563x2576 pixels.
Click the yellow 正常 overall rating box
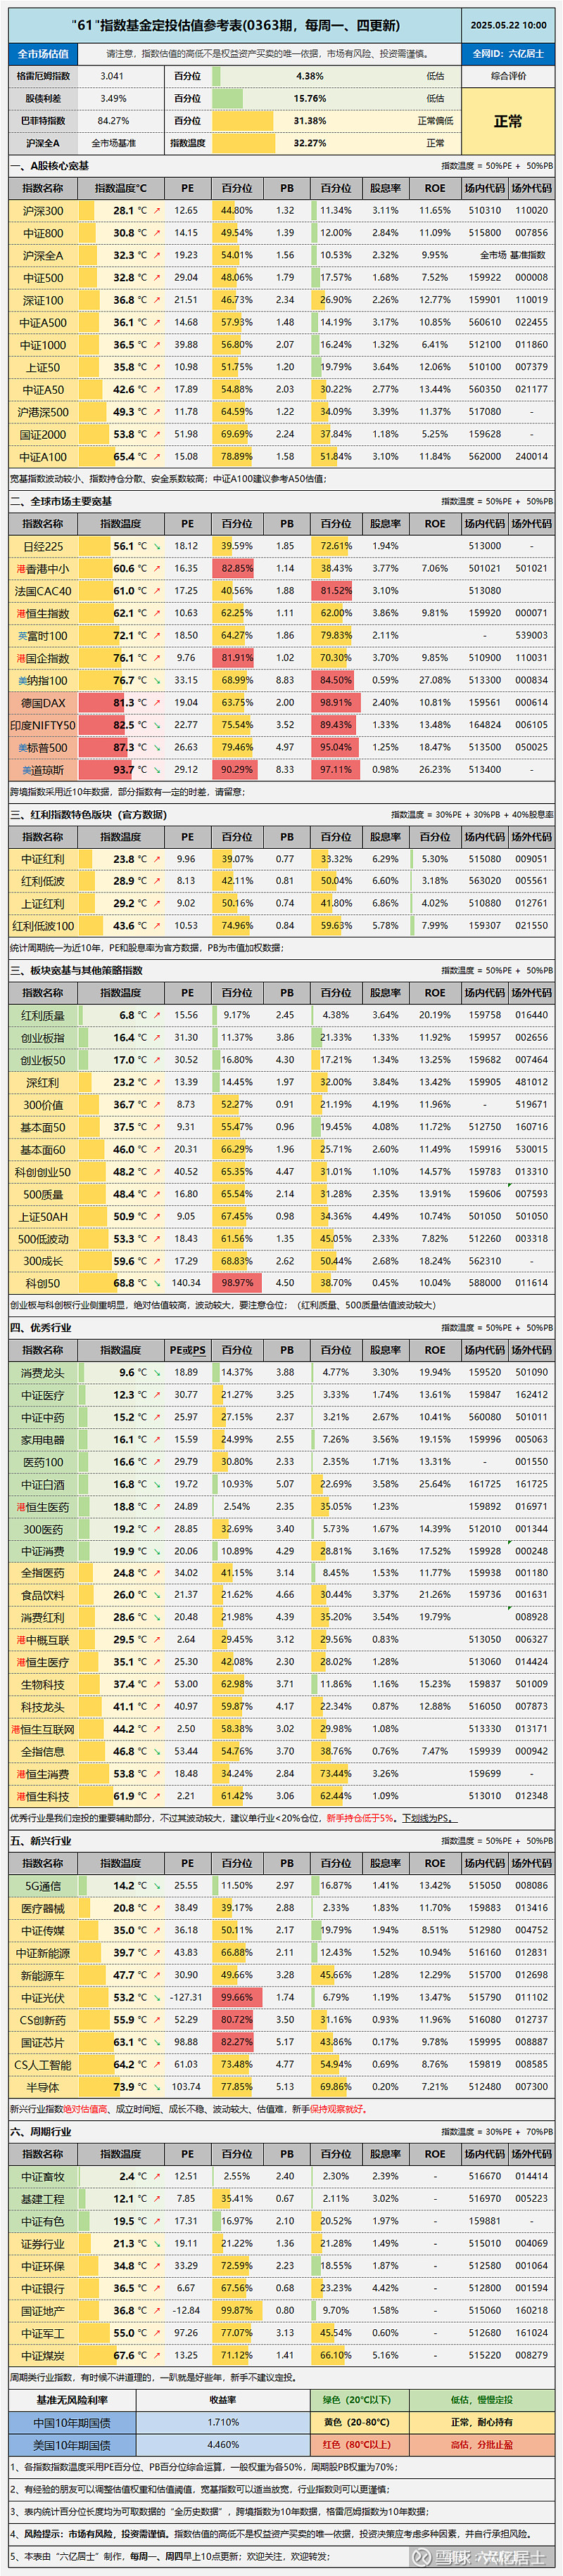tap(508, 121)
